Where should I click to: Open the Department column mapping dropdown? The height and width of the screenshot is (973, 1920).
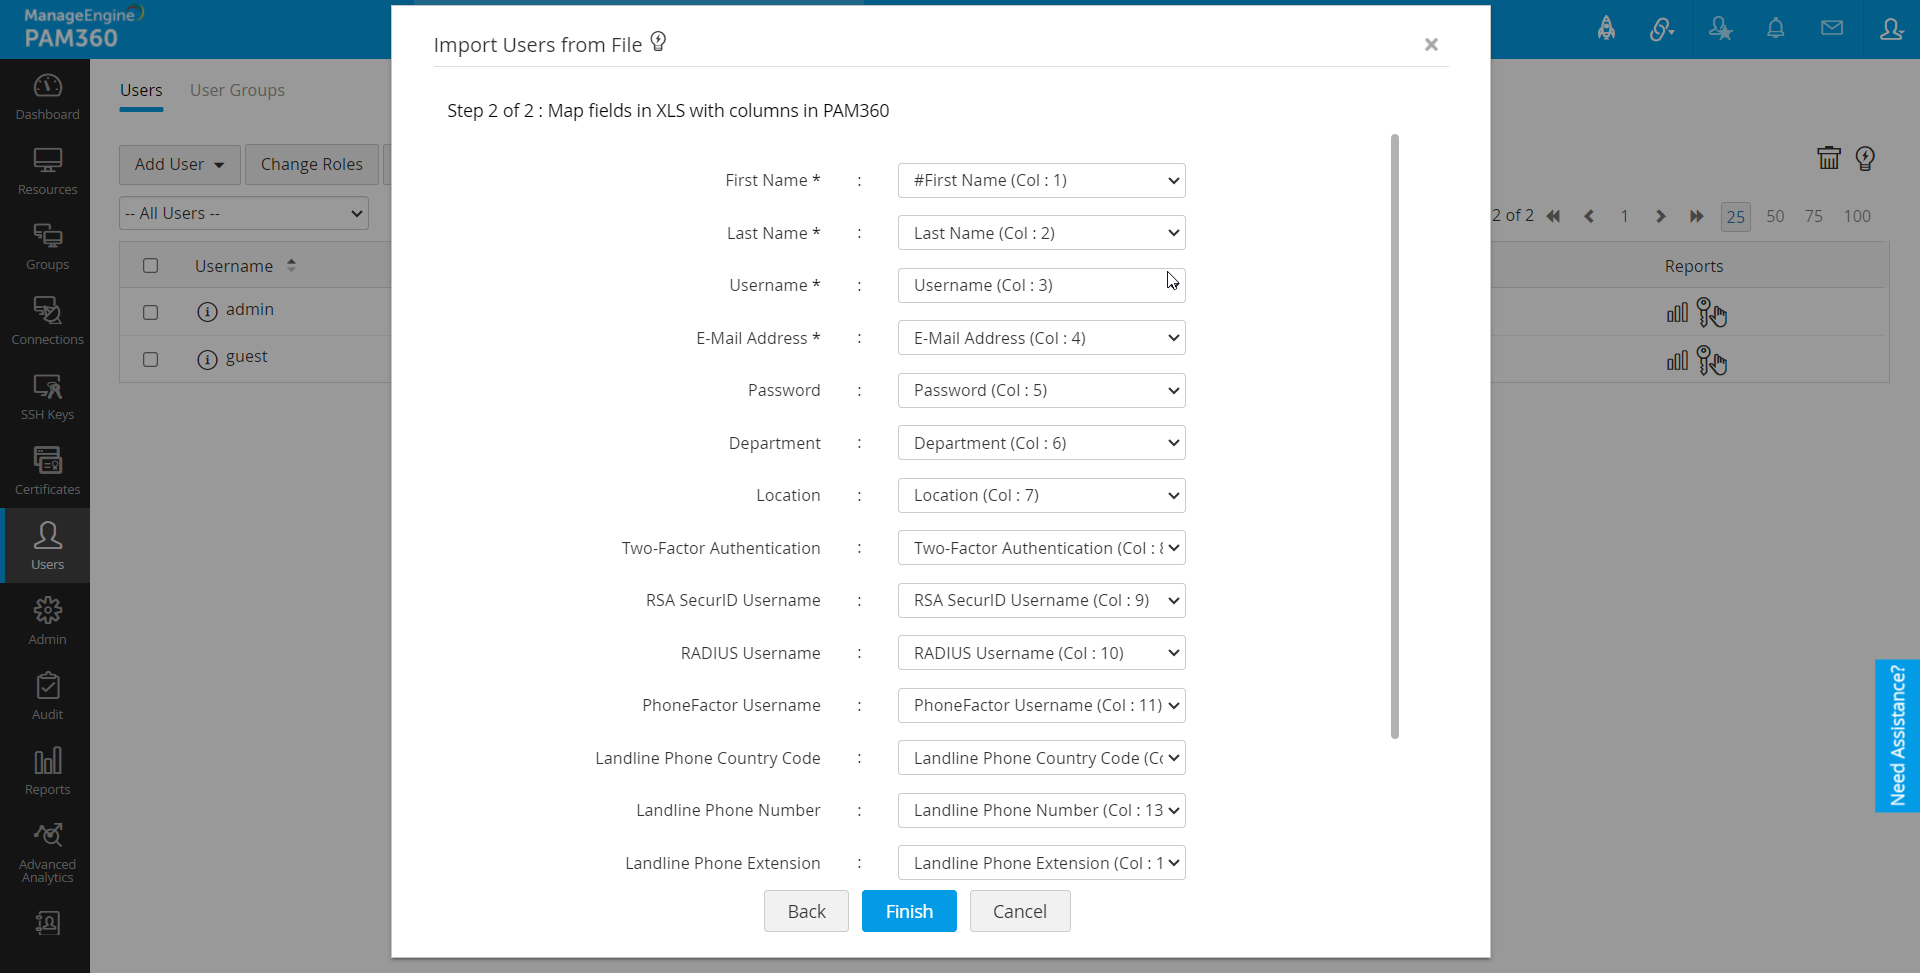(x=1041, y=443)
